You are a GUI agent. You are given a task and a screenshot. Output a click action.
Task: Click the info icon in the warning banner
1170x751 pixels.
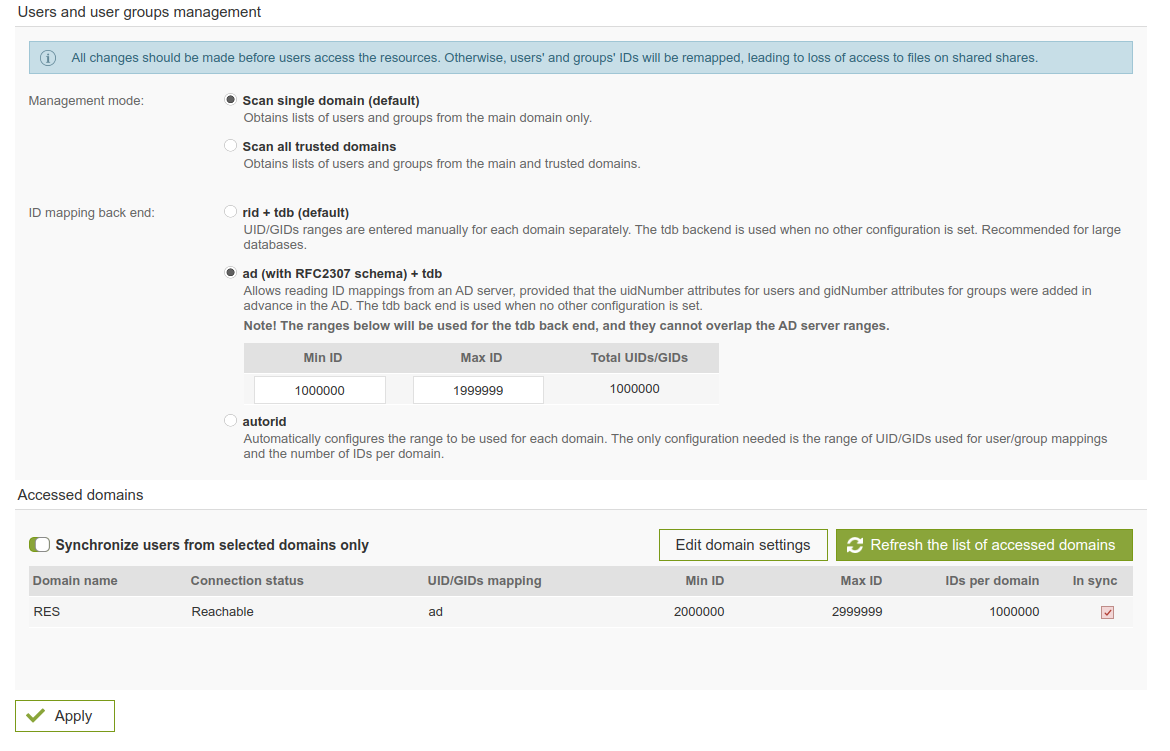coord(48,58)
